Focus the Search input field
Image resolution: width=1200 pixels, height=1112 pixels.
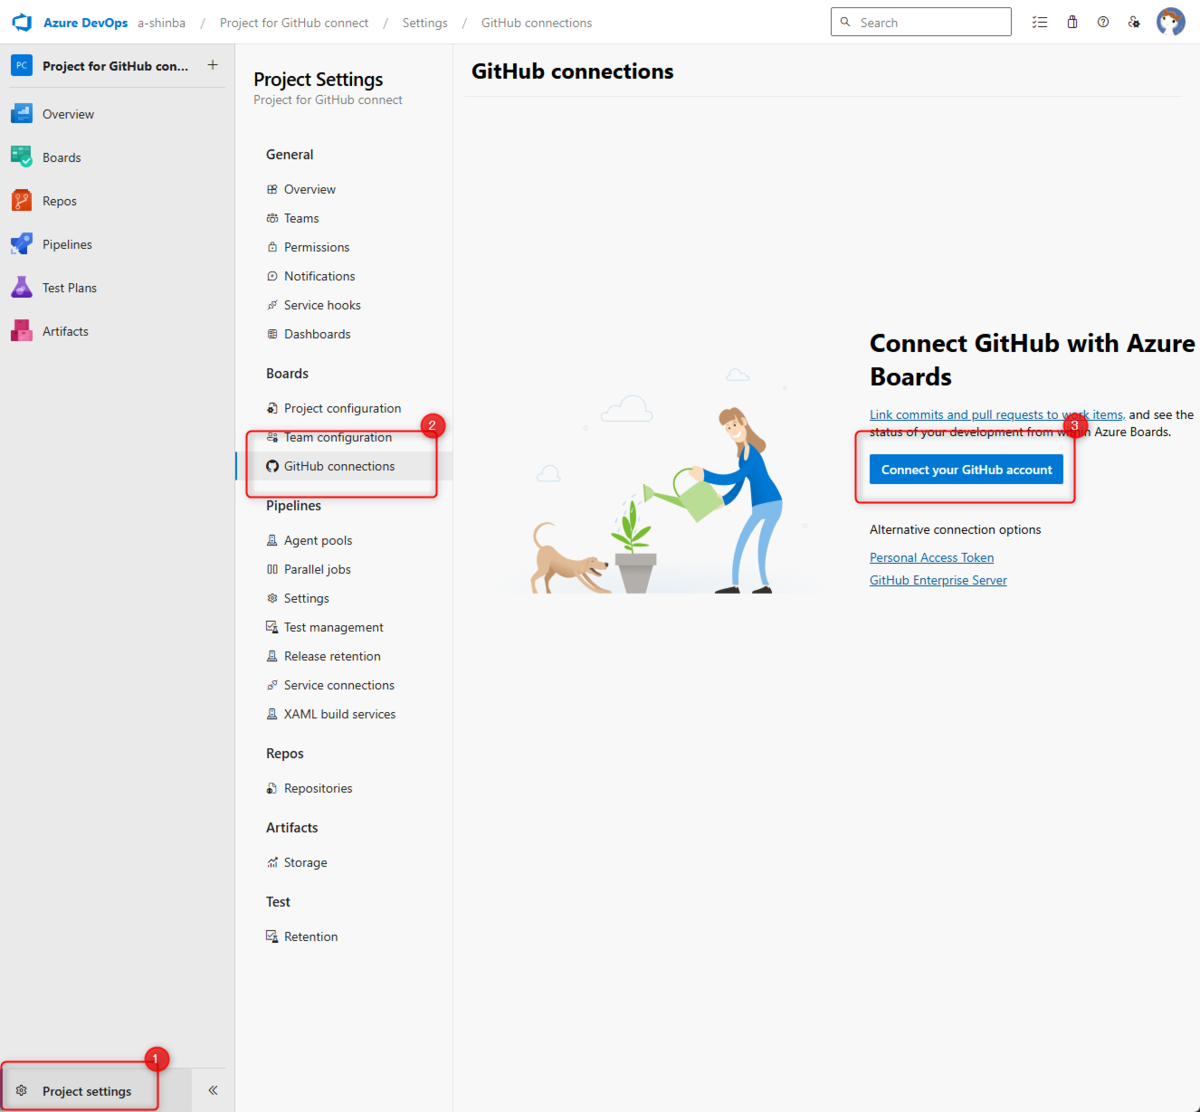pyautogui.click(x=921, y=22)
